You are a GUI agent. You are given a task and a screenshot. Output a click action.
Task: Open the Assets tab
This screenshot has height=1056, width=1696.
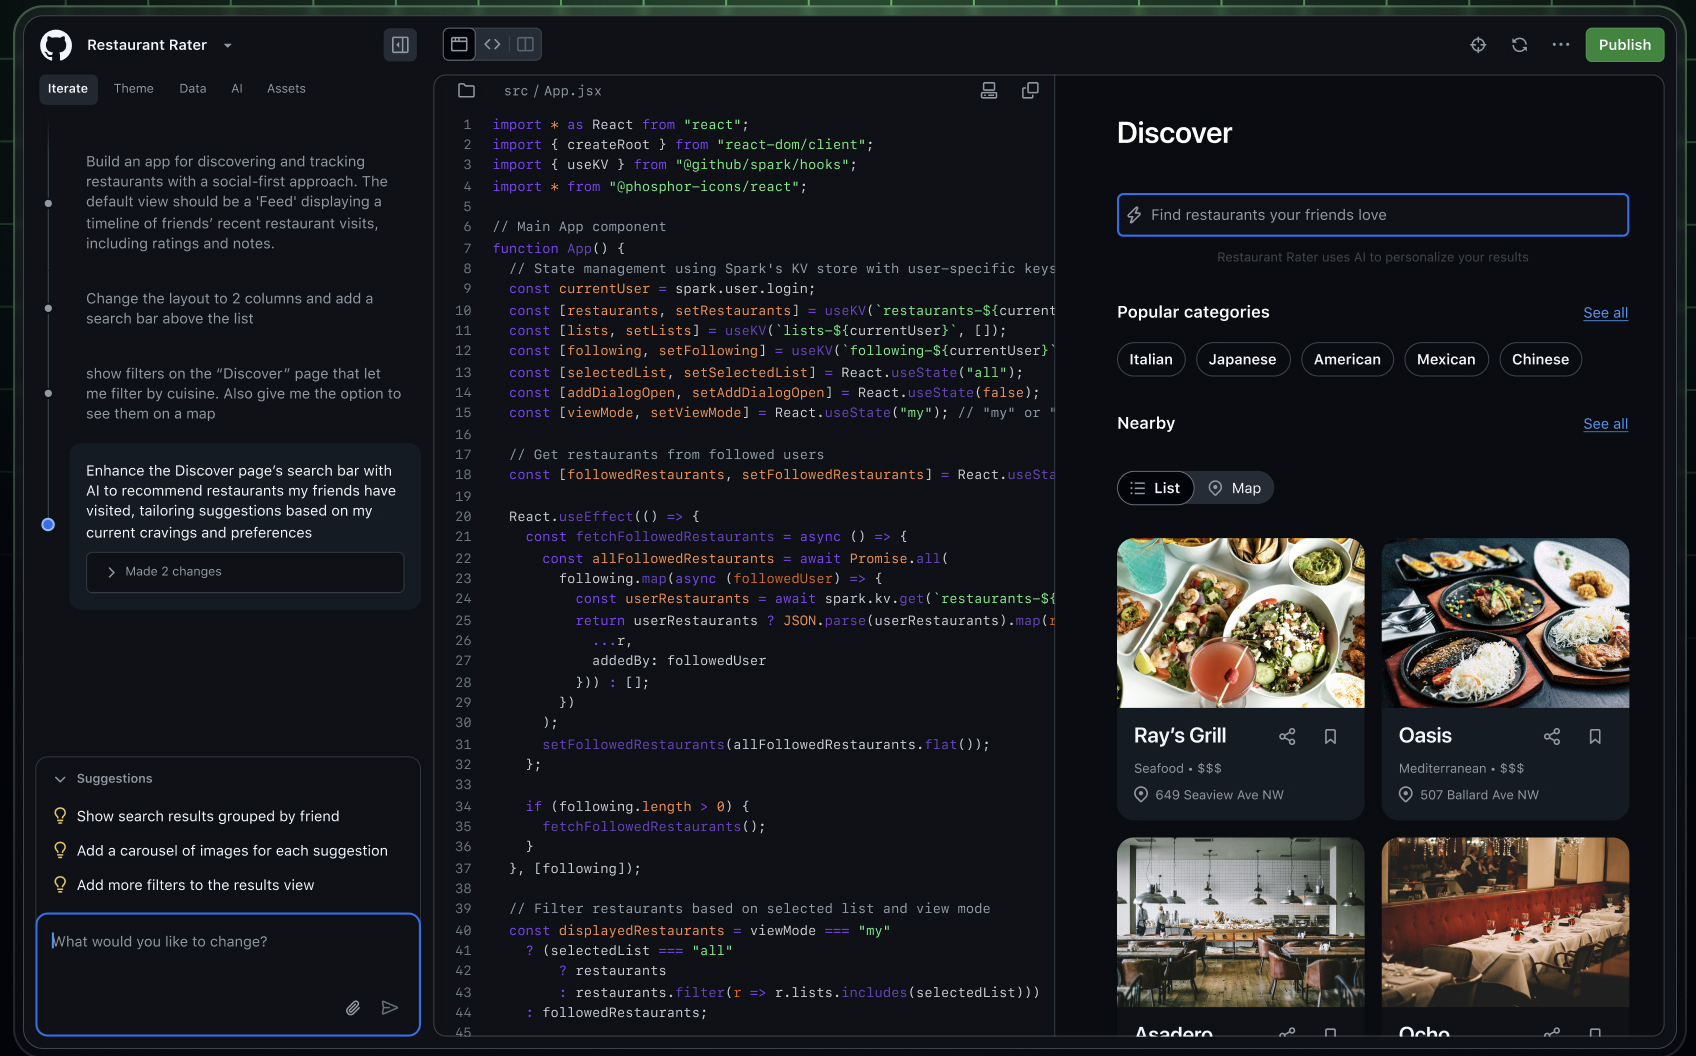[x=286, y=88]
